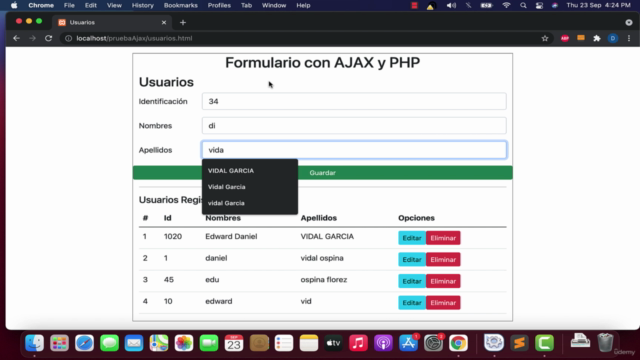Image resolution: width=640 pixels, height=360 pixels.
Task: Edit the Edward Daniel user row
Action: pyautogui.click(x=412, y=238)
